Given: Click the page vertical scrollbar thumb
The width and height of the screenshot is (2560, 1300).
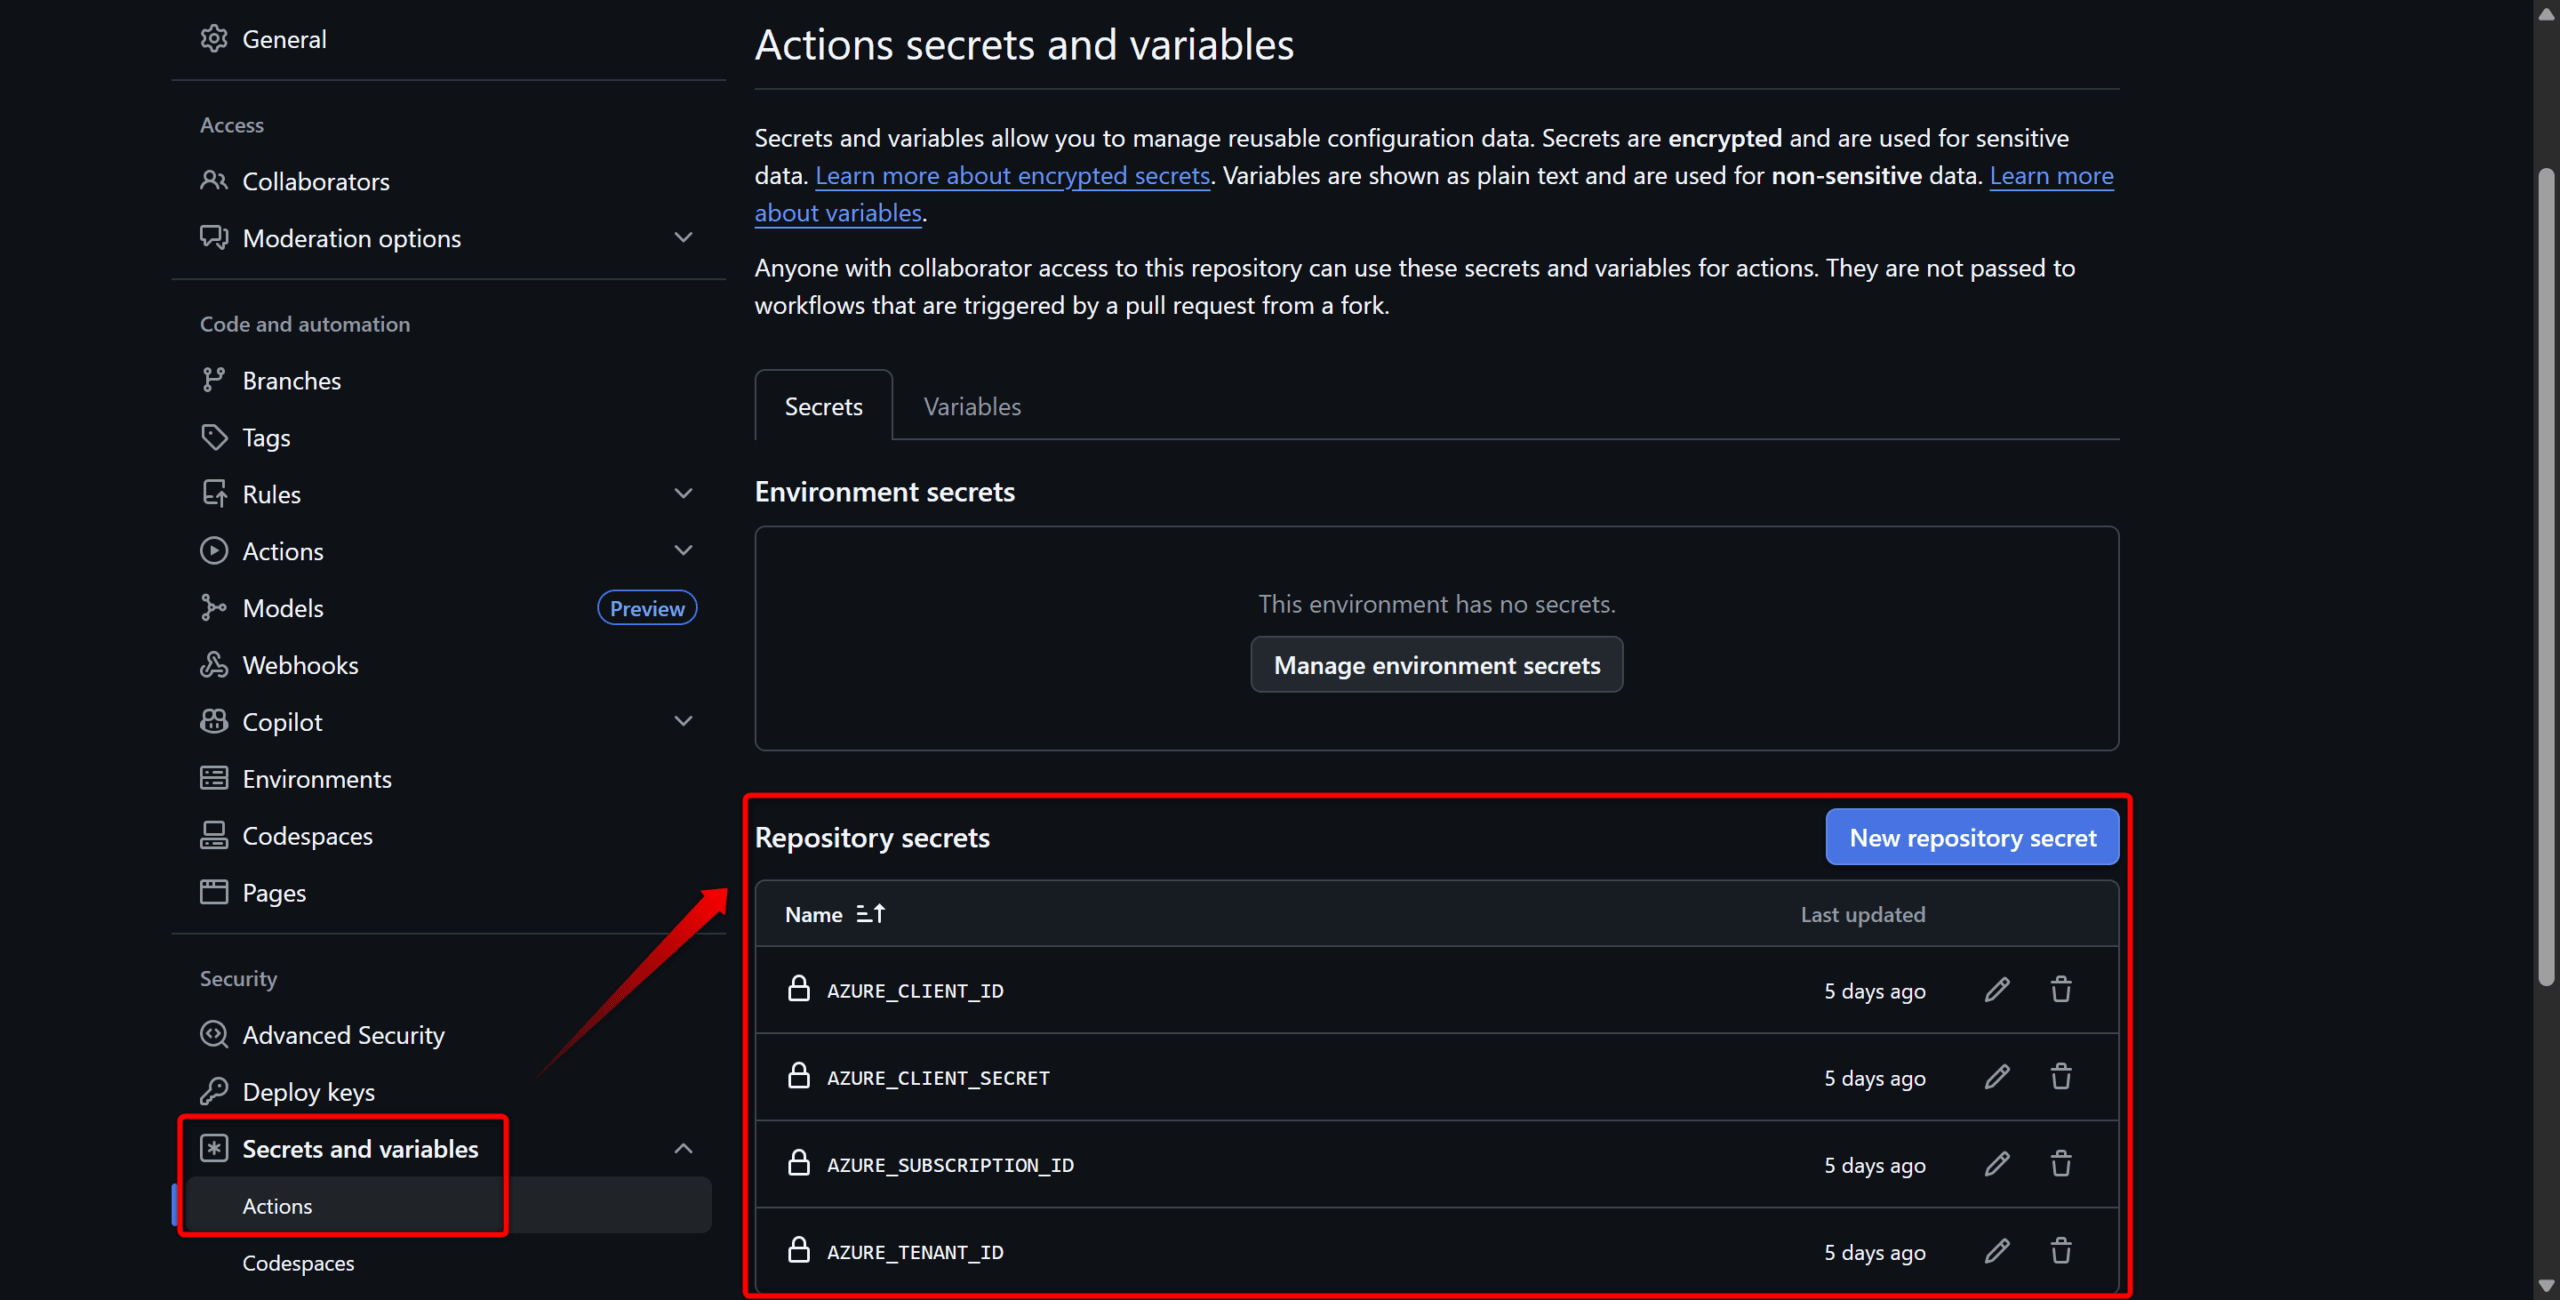Looking at the screenshot, I should pos(2545,580).
